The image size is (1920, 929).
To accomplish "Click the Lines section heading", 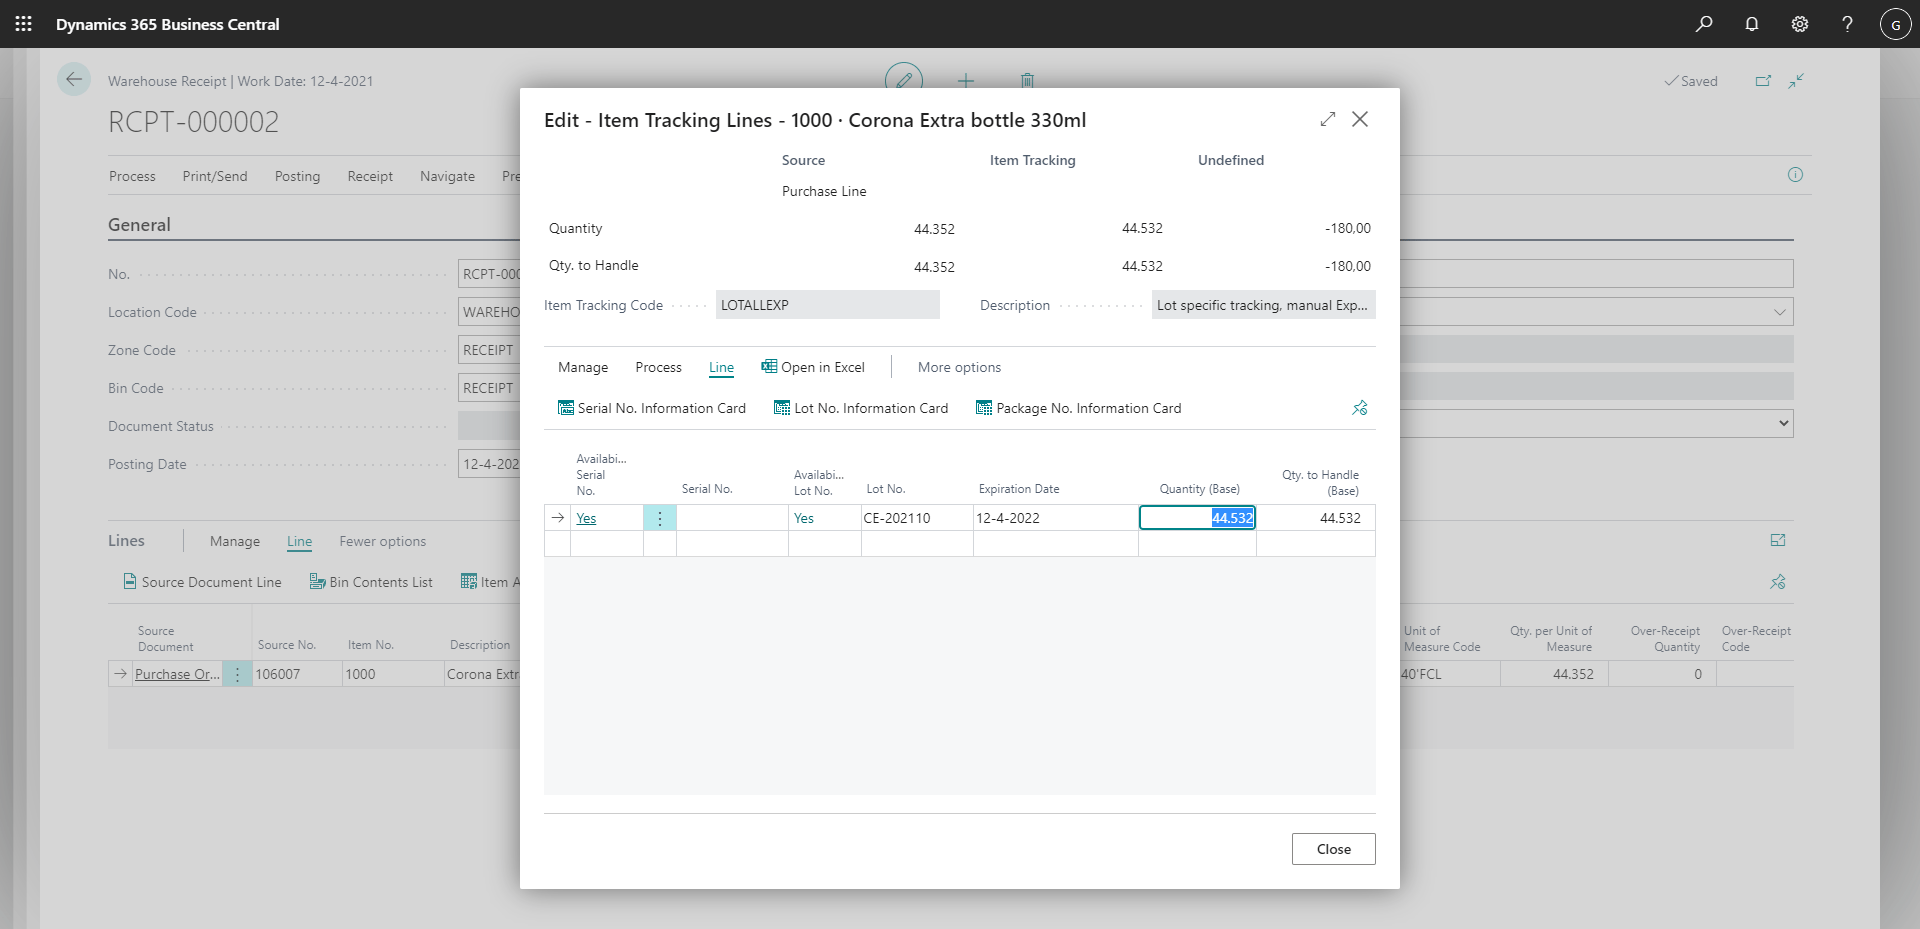I will pos(126,541).
